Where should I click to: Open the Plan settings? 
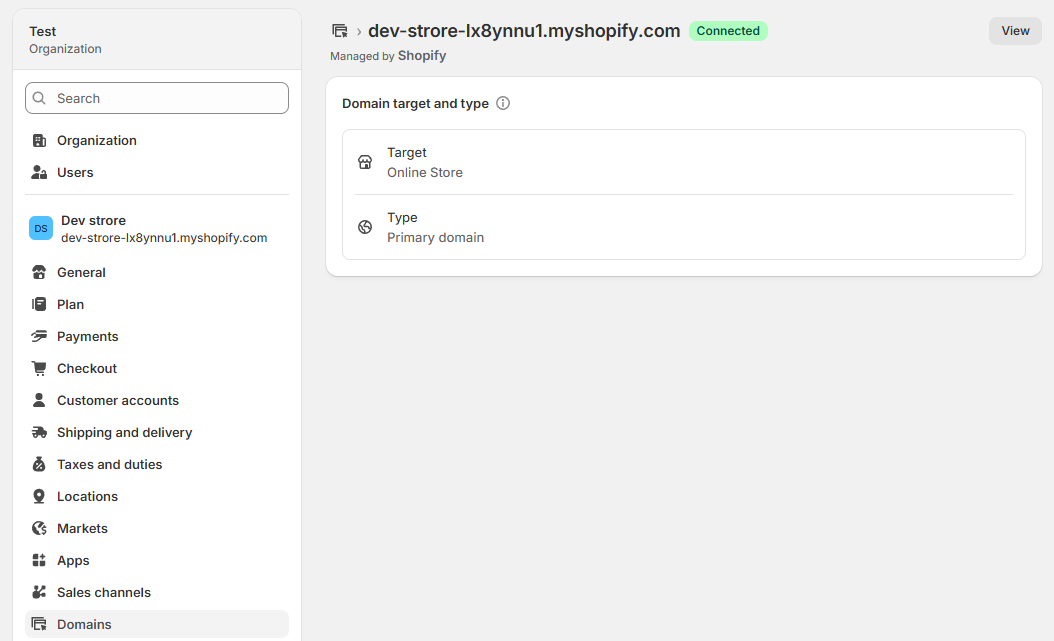157,304
